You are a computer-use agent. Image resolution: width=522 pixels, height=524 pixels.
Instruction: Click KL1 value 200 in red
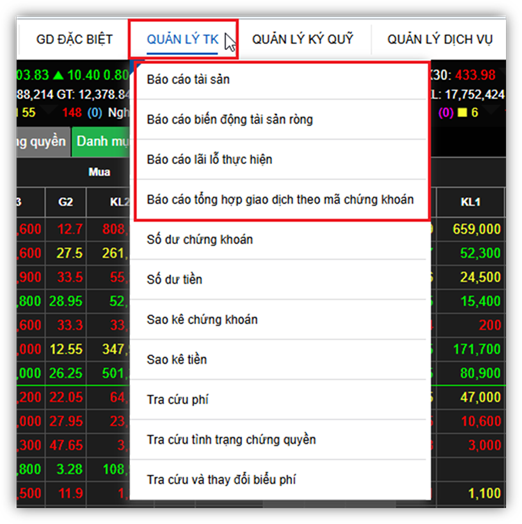(x=490, y=325)
